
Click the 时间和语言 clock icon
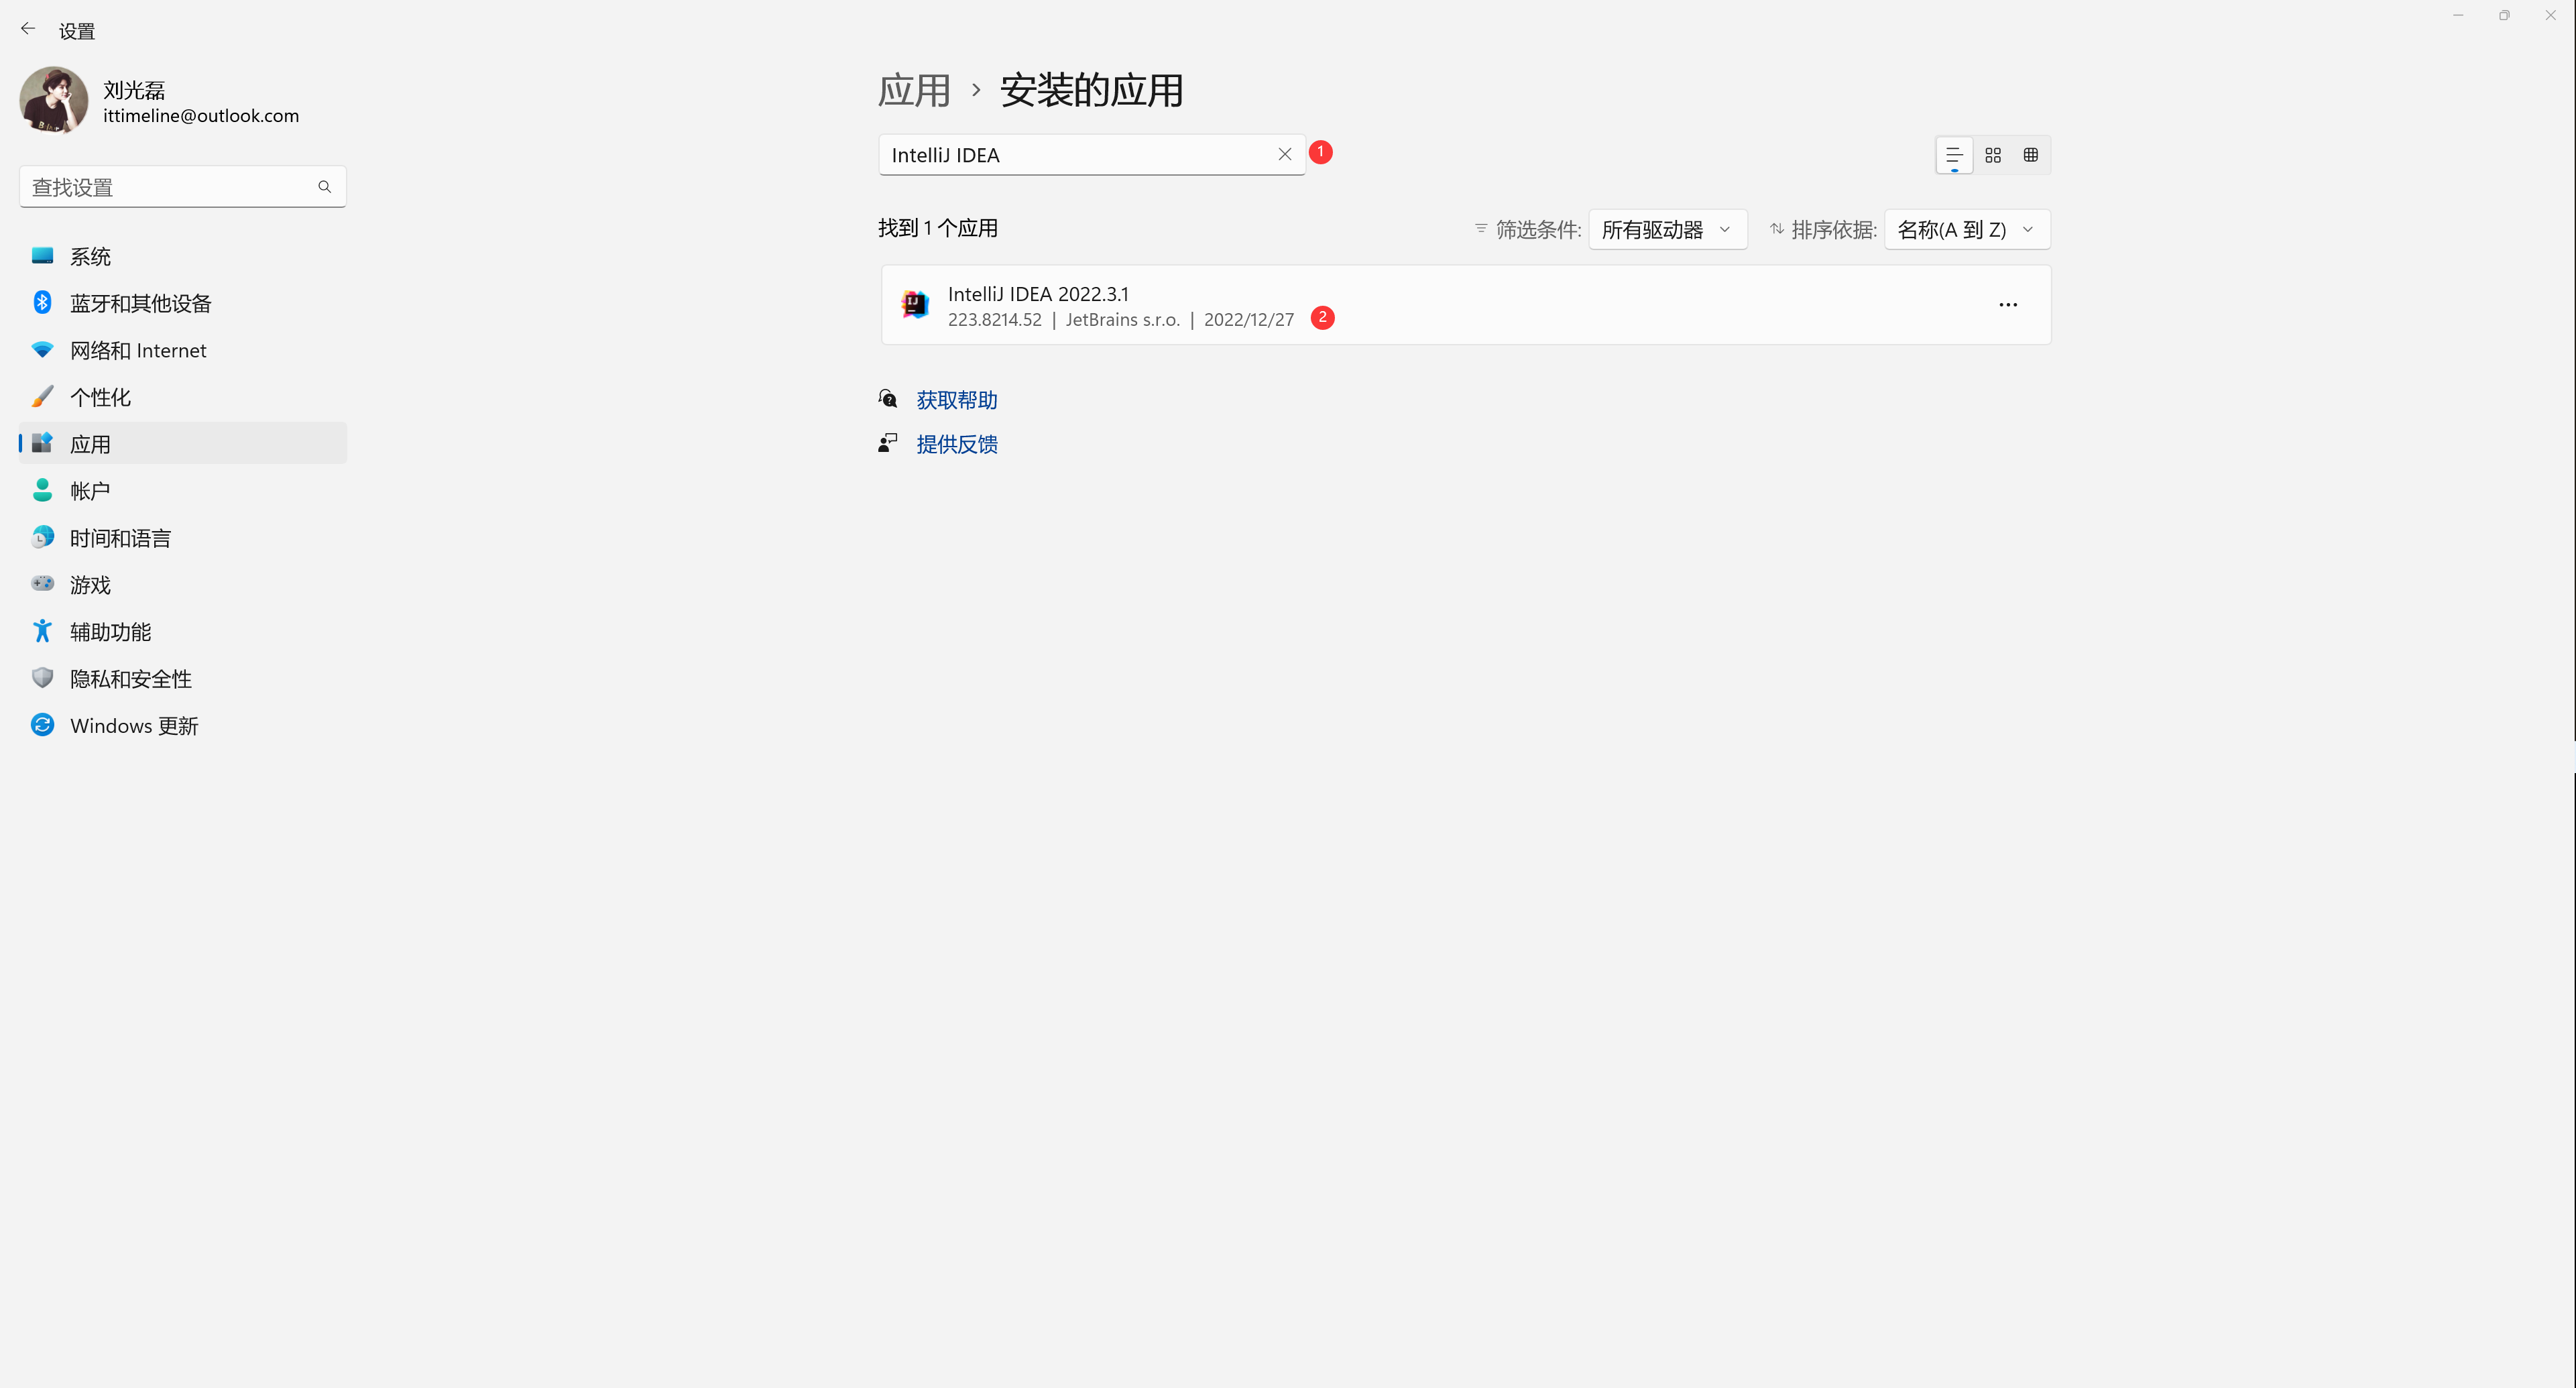click(x=42, y=537)
